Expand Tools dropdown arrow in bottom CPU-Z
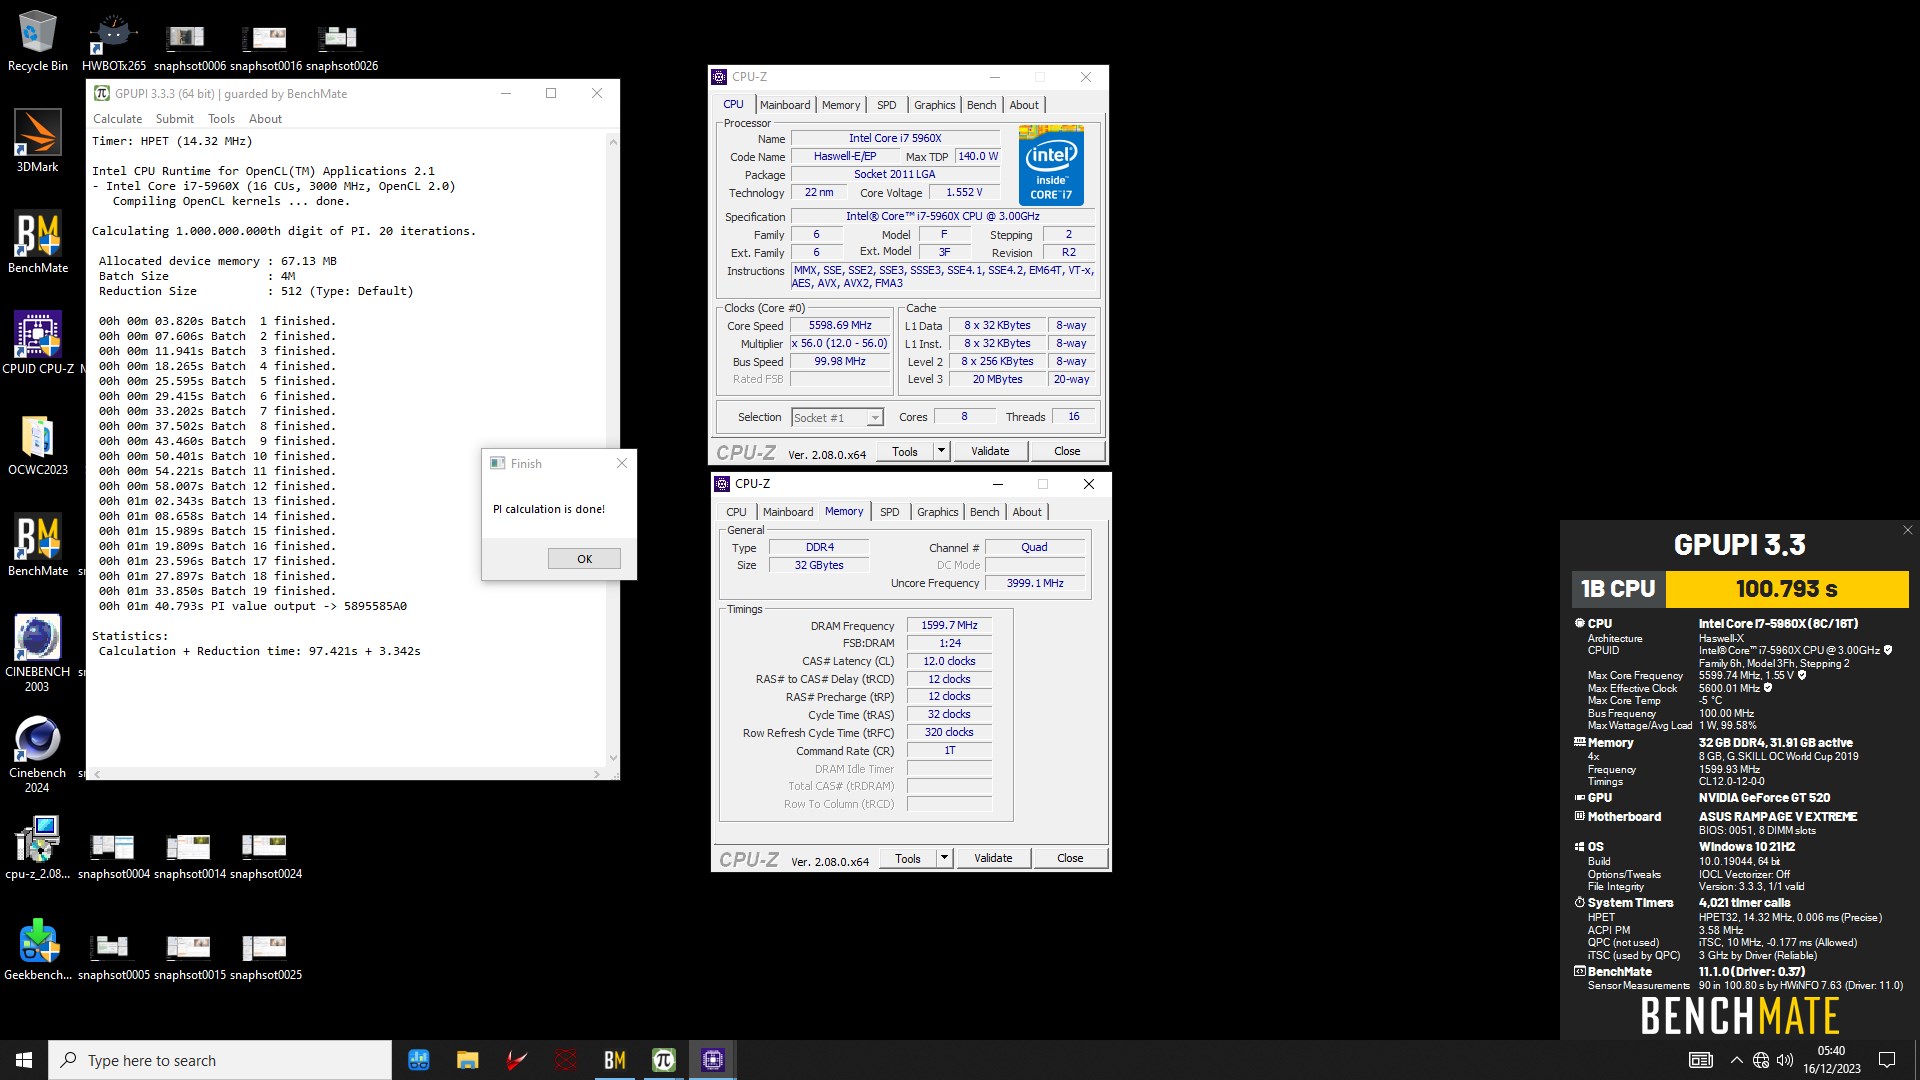This screenshot has height=1080, width=1920. pos(944,858)
